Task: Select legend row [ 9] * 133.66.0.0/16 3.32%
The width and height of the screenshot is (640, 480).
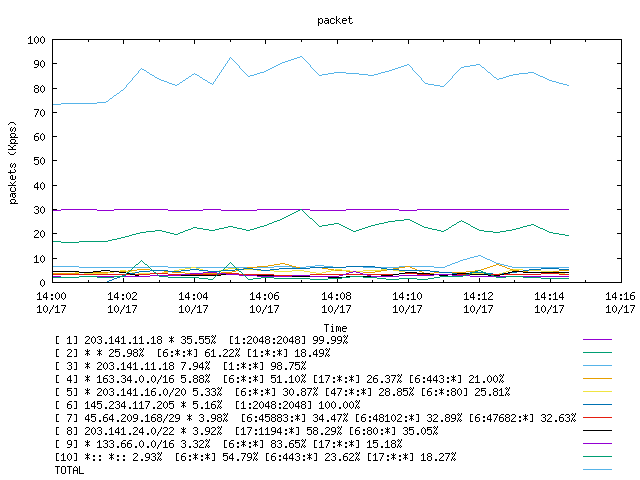Action: 229,444
